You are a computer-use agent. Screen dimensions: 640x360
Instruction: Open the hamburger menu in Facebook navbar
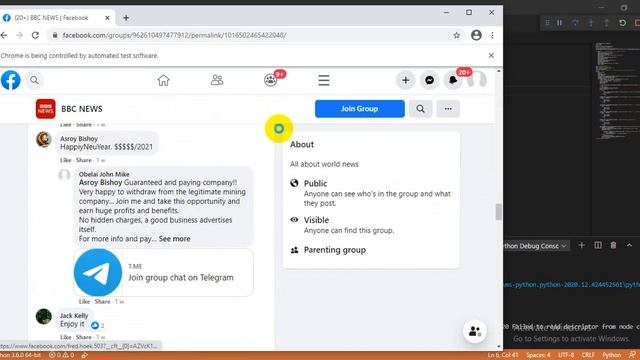[x=324, y=80]
